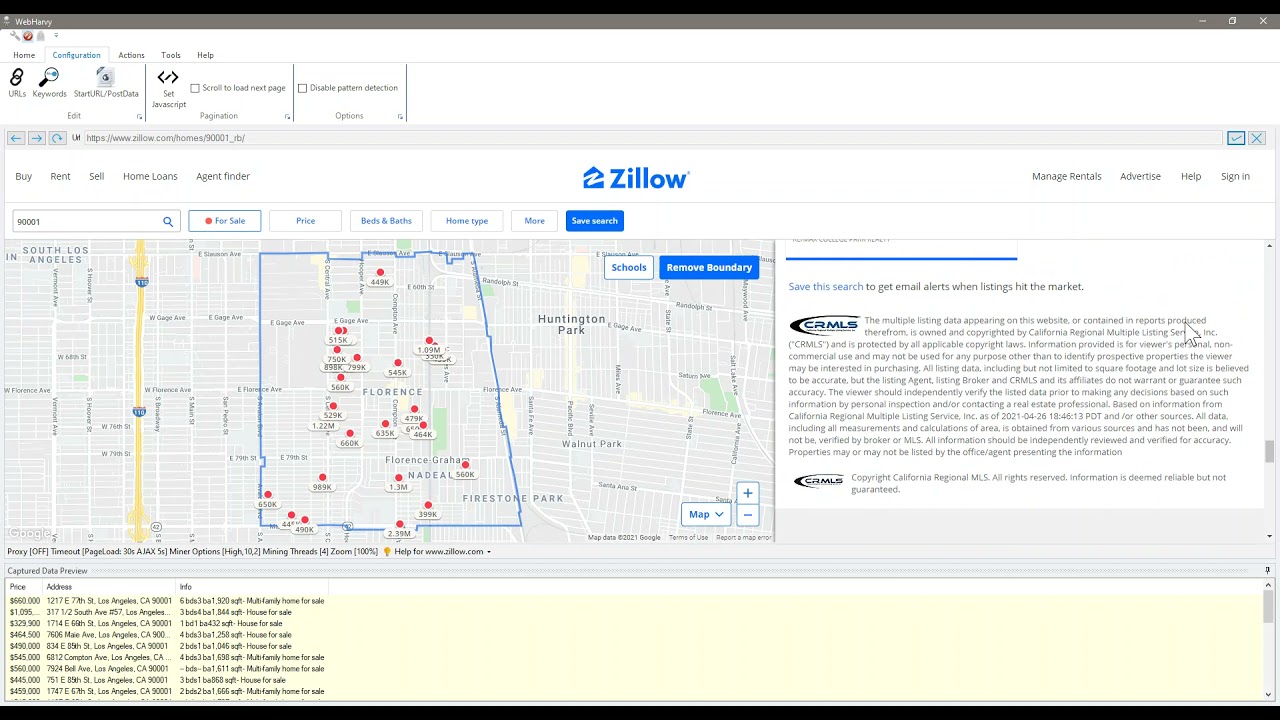Viewport: 1280px width, 720px height.
Task: Click the Captured Data Preview scrollbar thumb
Action: coord(1269,606)
